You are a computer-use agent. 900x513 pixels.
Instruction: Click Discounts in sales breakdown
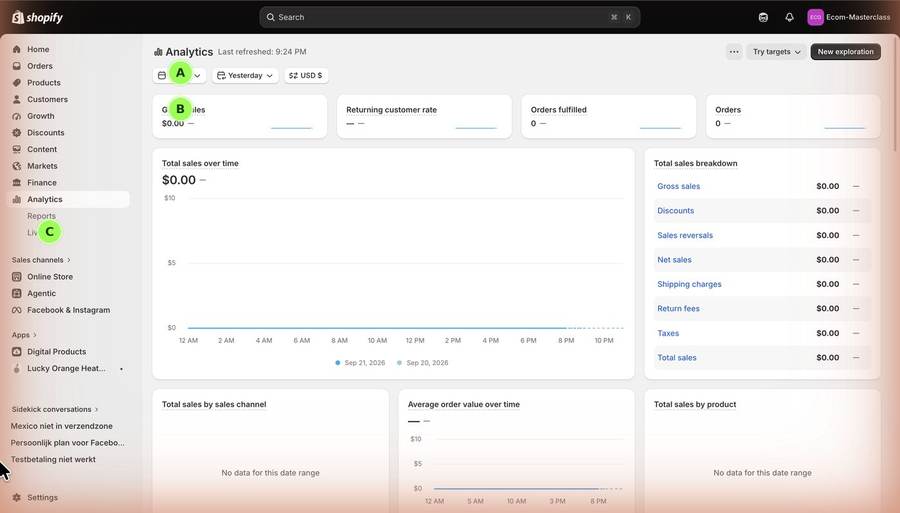pyautogui.click(x=676, y=211)
